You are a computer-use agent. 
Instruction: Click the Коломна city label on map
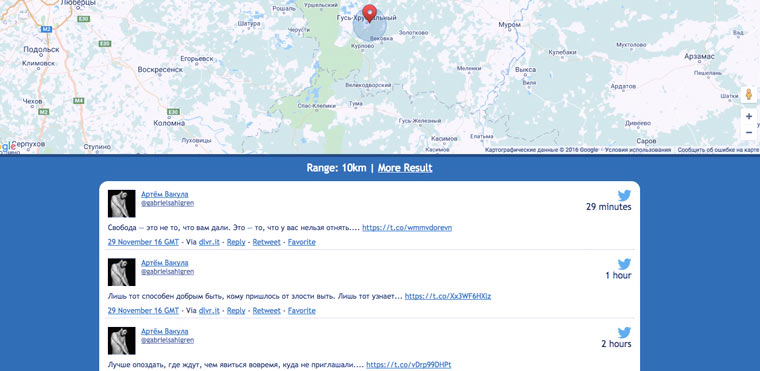[169, 123]
